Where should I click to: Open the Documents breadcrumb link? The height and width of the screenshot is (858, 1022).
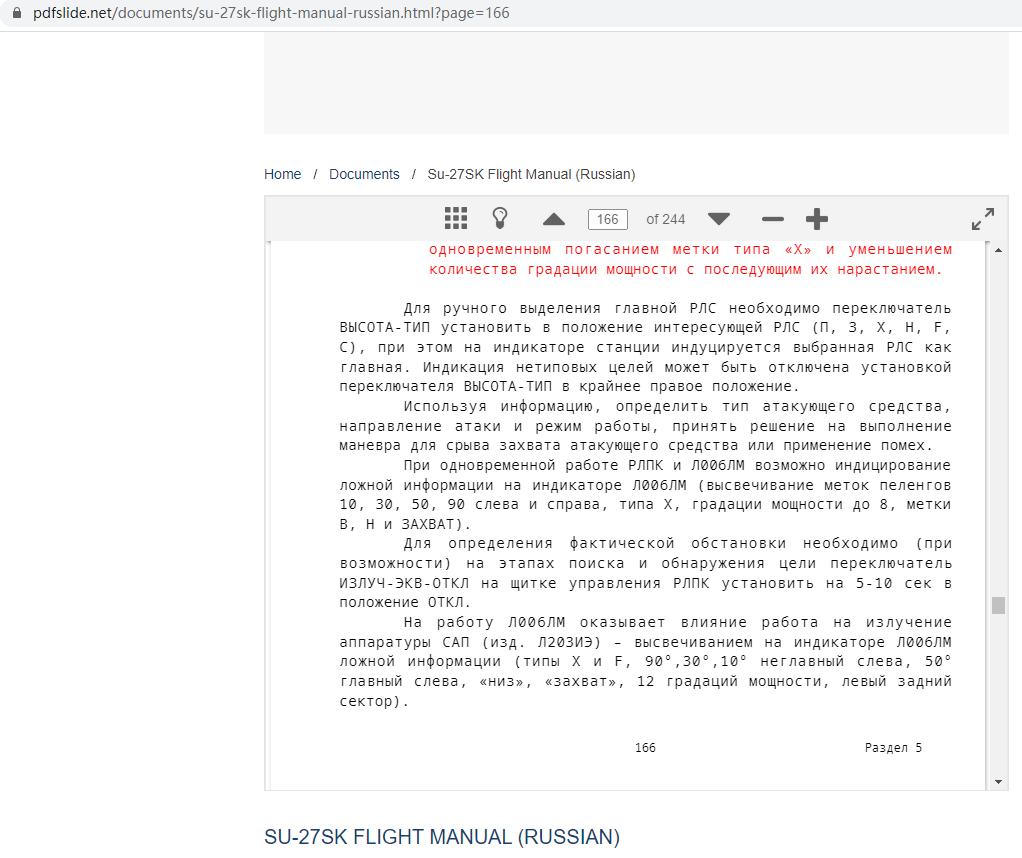point(364,174)
